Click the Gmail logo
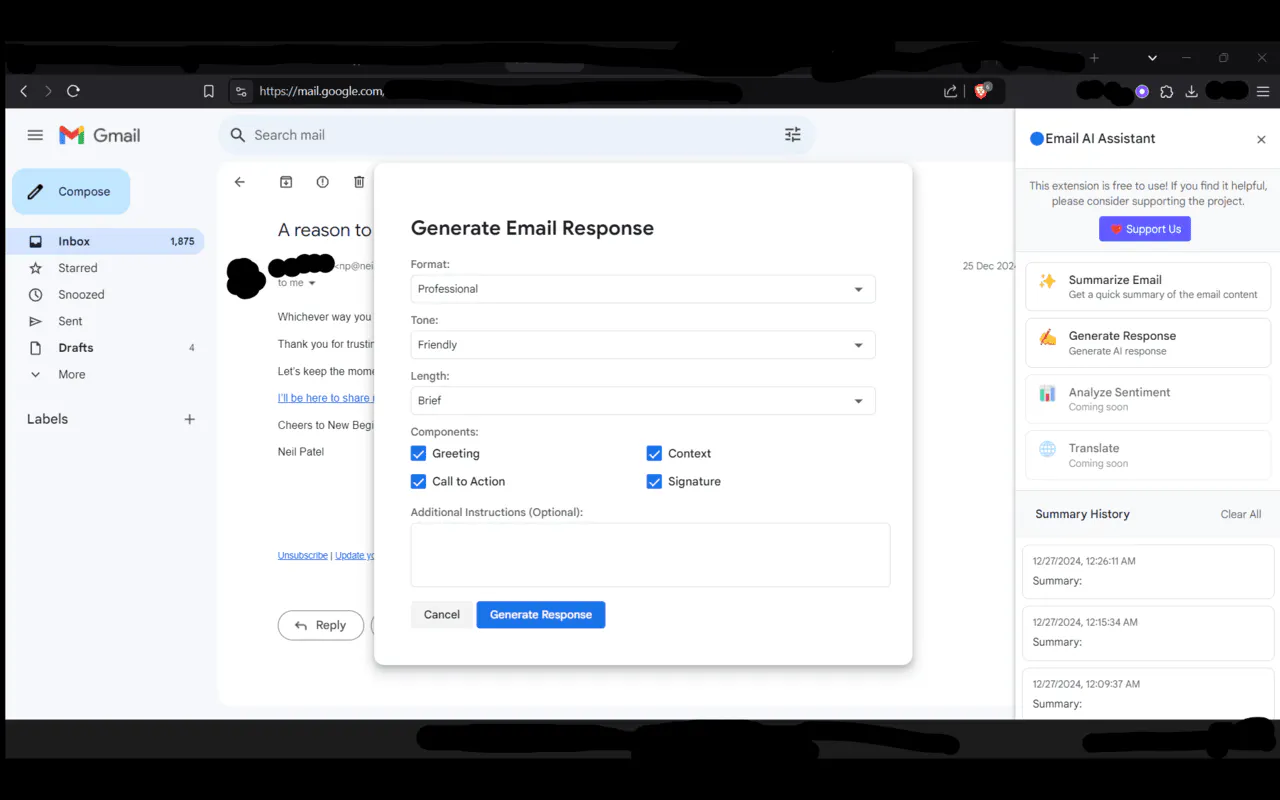 (100, 135)
